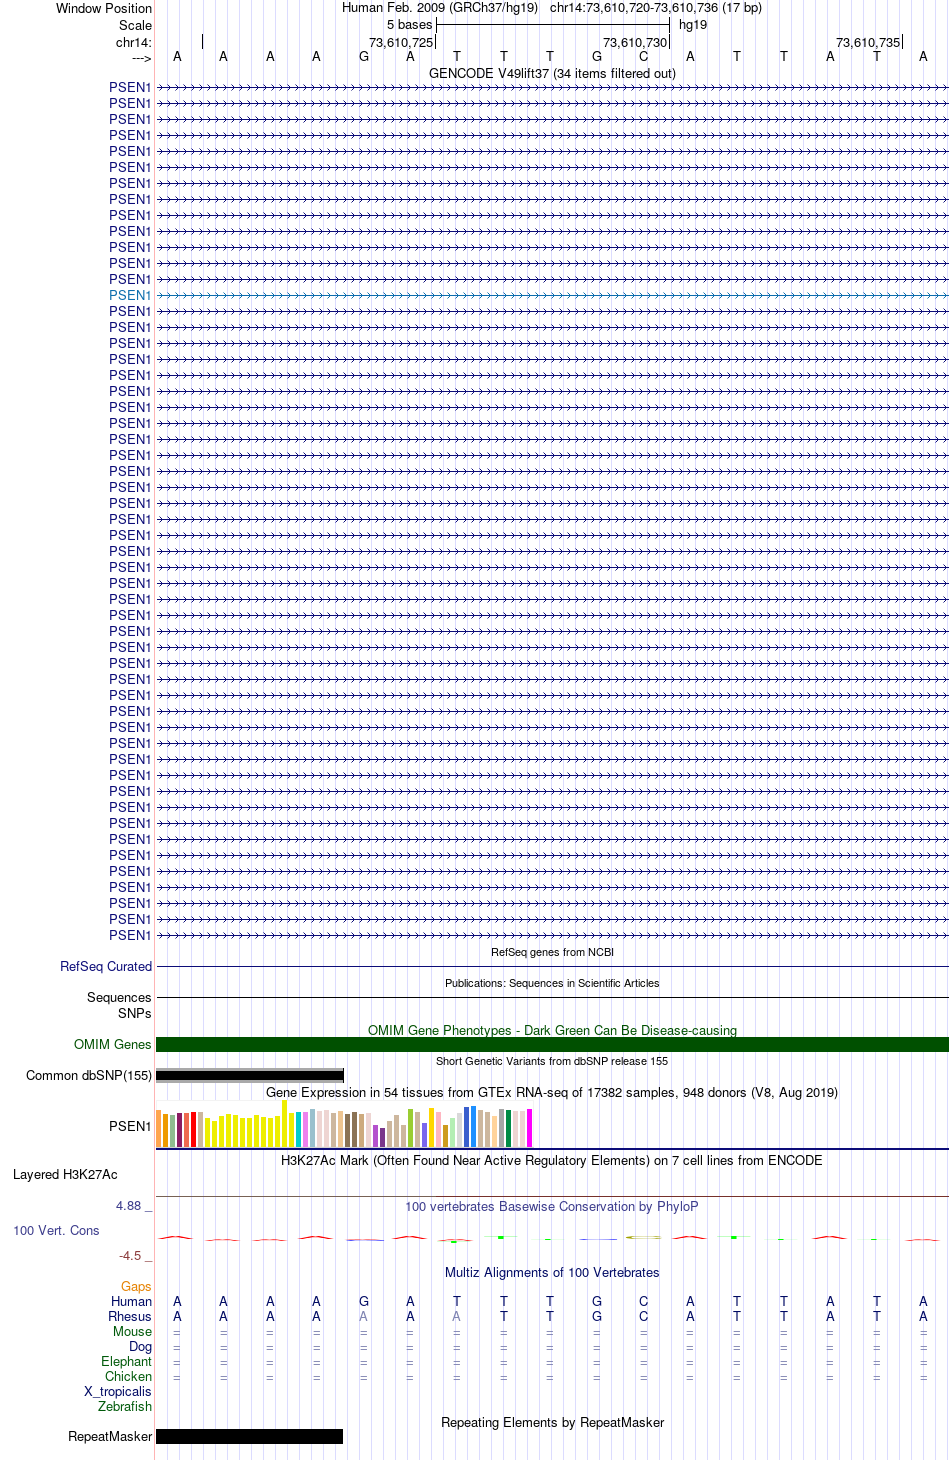Click the 'chr14:' position label
The height and width of the screenshot is (1460, 950).
134,42
